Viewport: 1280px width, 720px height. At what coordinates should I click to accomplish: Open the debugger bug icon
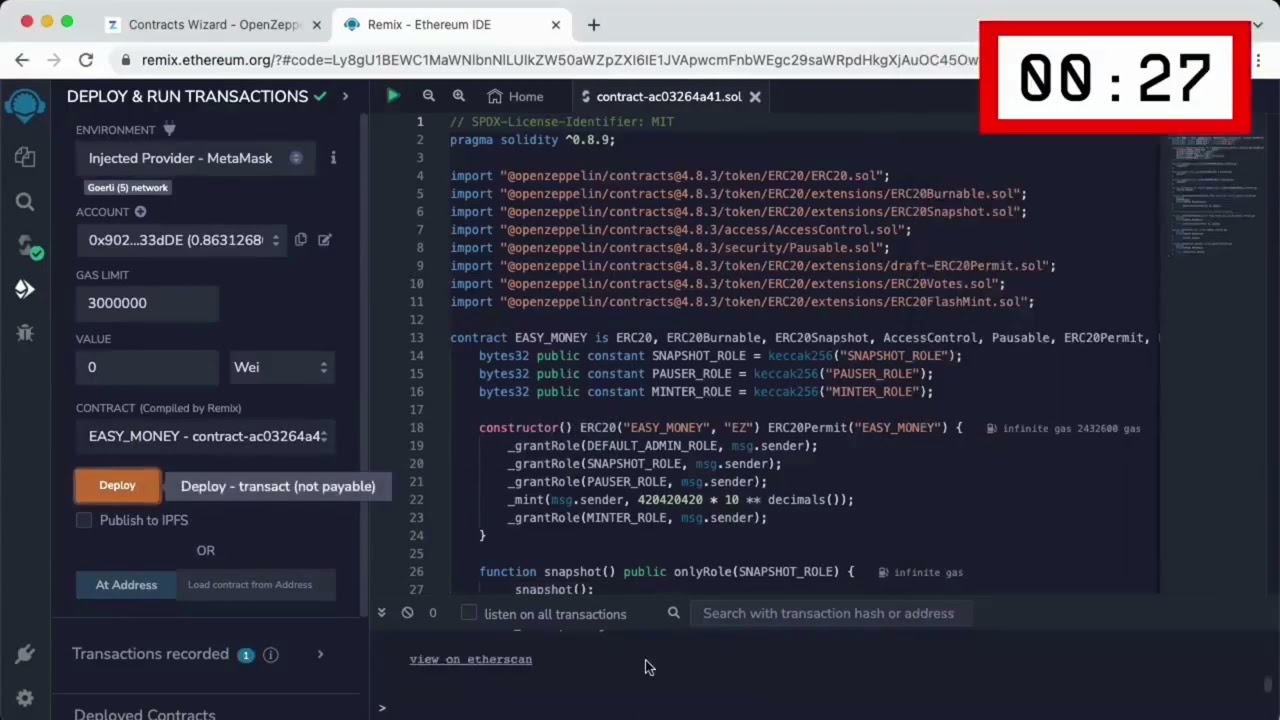tap(25, 333)
